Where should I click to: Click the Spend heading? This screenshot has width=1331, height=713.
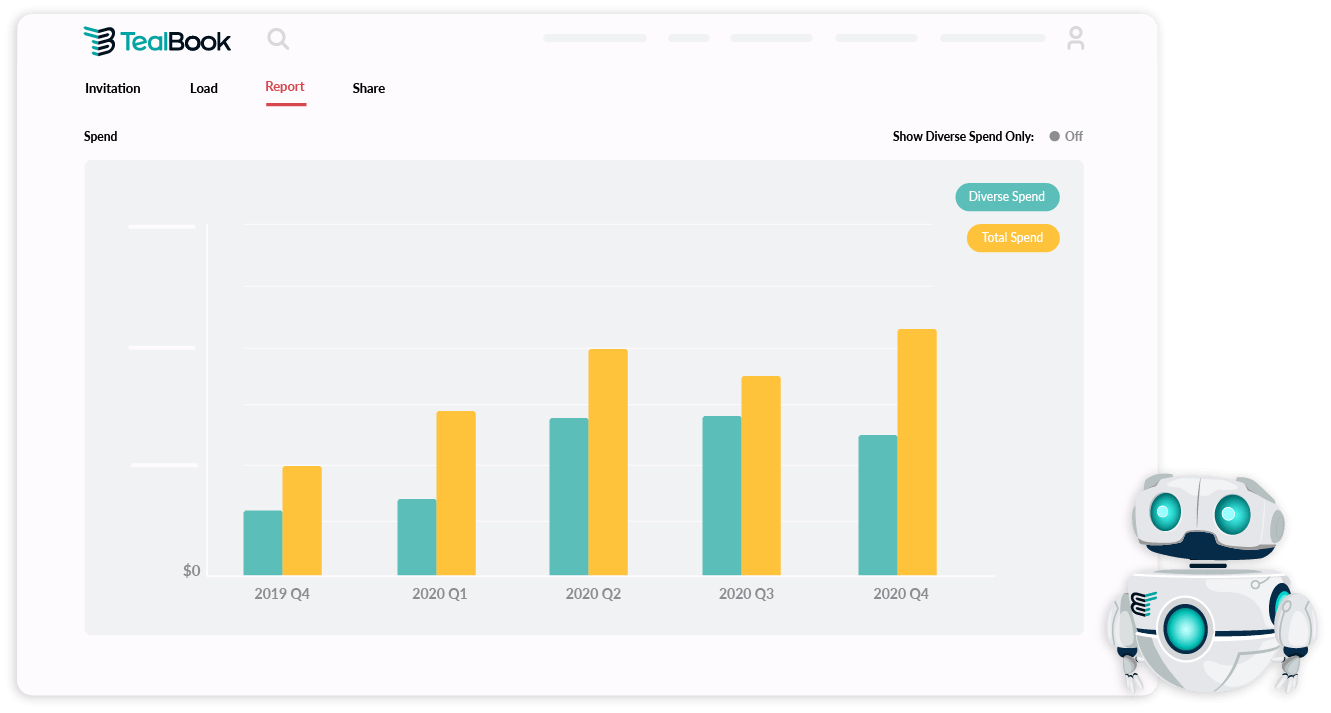[x=101, y=136]
